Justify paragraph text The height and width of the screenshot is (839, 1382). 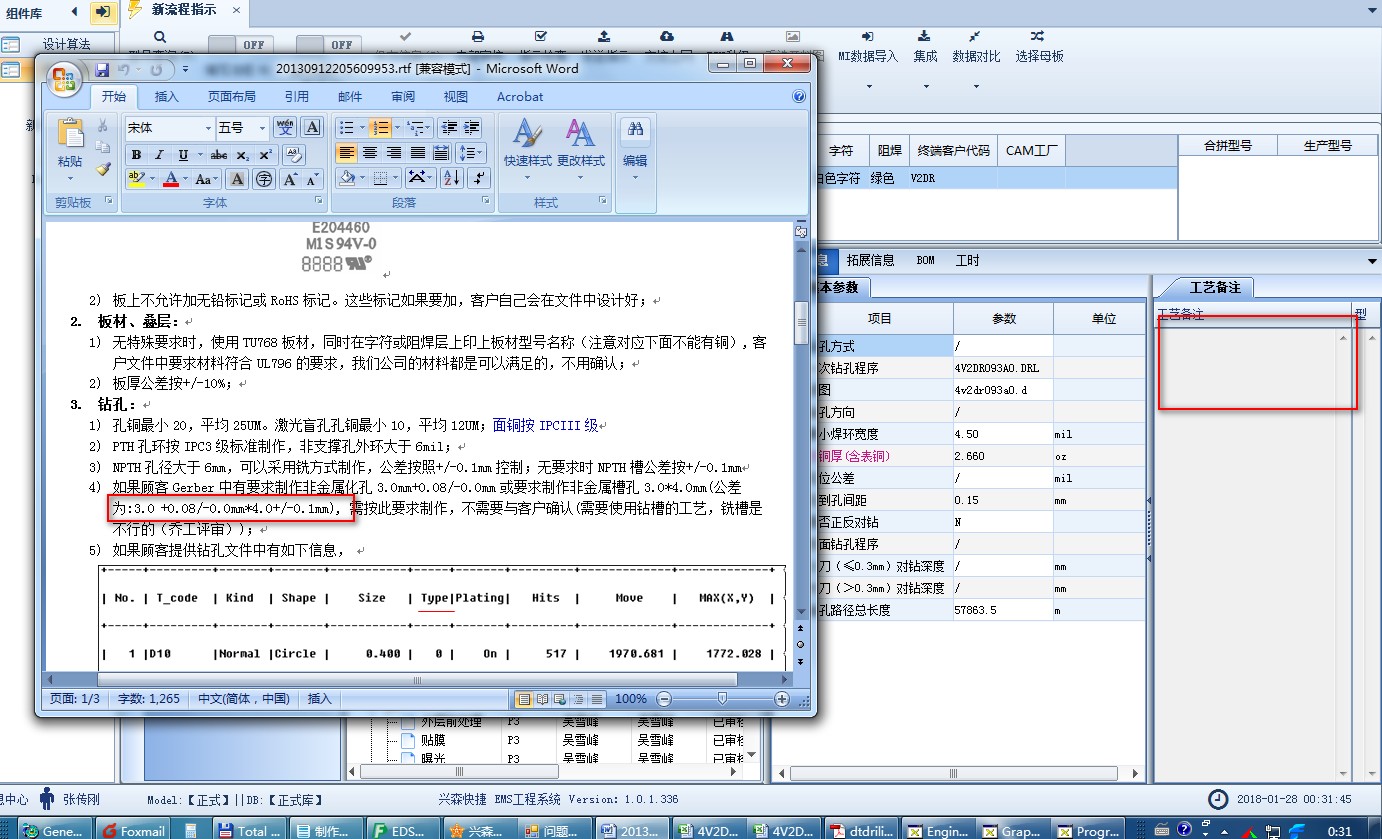click(x=417, y=153)
